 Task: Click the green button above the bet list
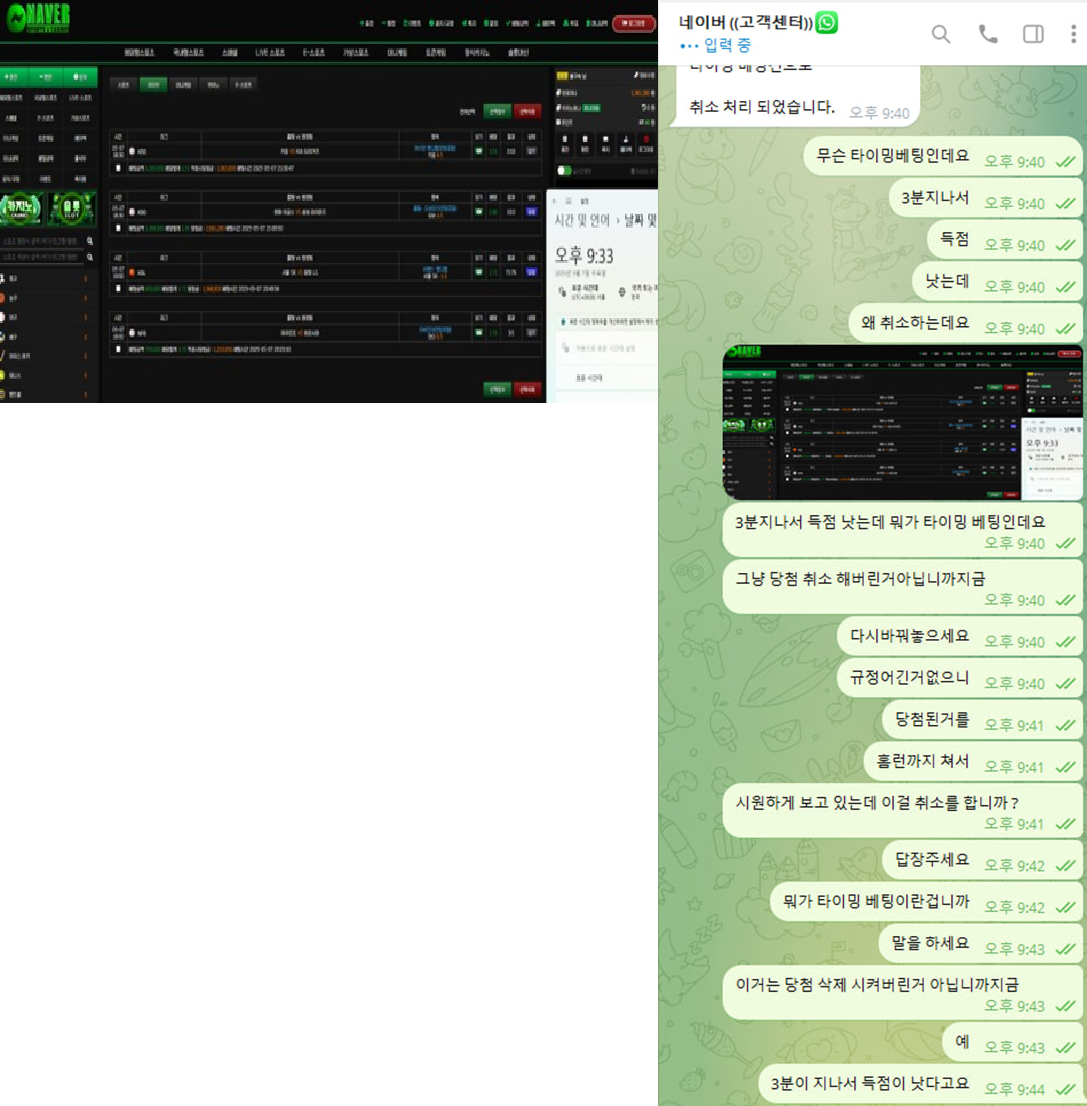(x=497, y=111)
